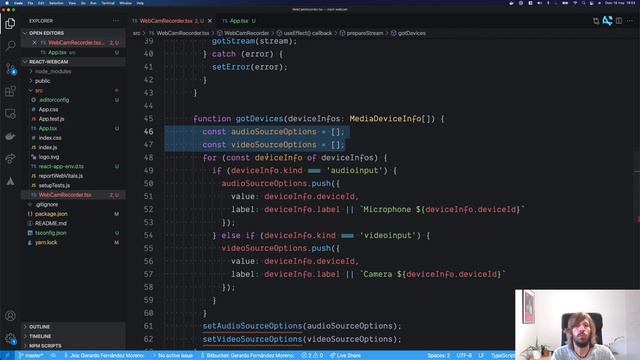Open the Source Control view
This screenshot has height=360, width=640.
(10, 68)
